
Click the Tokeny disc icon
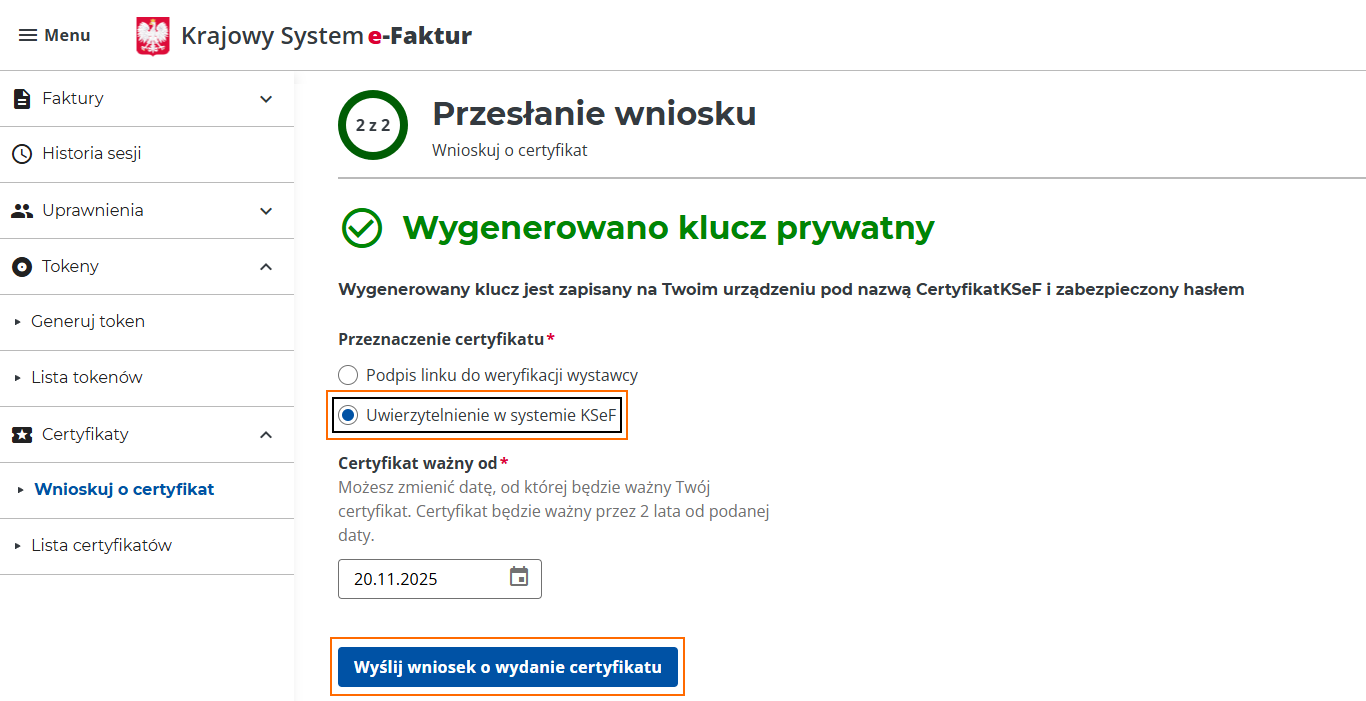coord(21,266)
